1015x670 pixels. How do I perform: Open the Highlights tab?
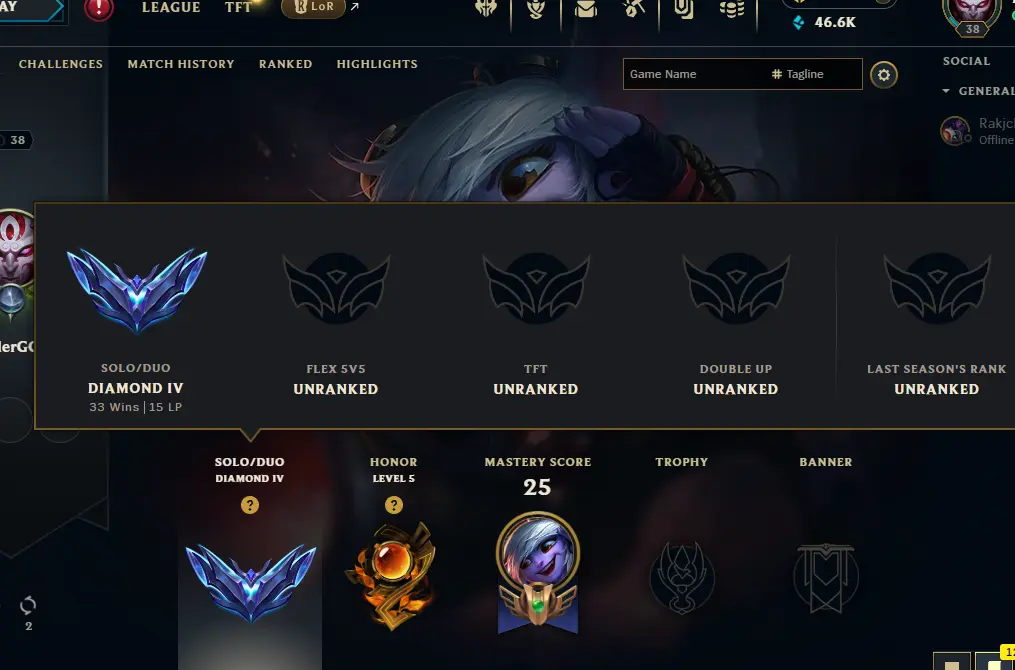[377, 64]
